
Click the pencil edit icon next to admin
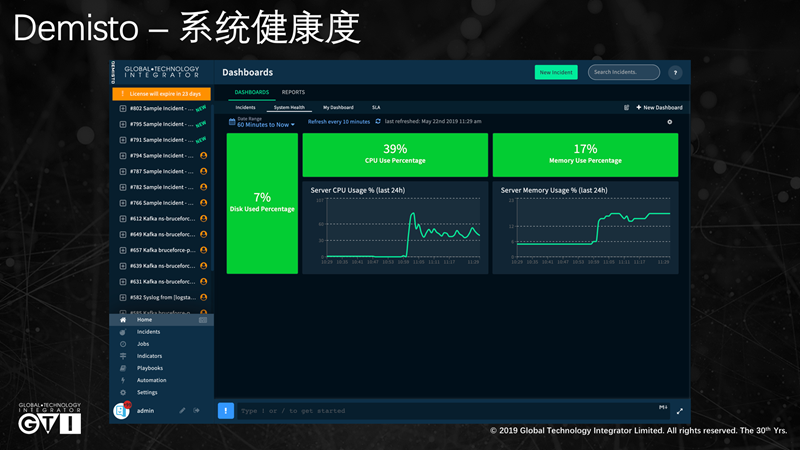pyautogui.click(x=182, y=410)
